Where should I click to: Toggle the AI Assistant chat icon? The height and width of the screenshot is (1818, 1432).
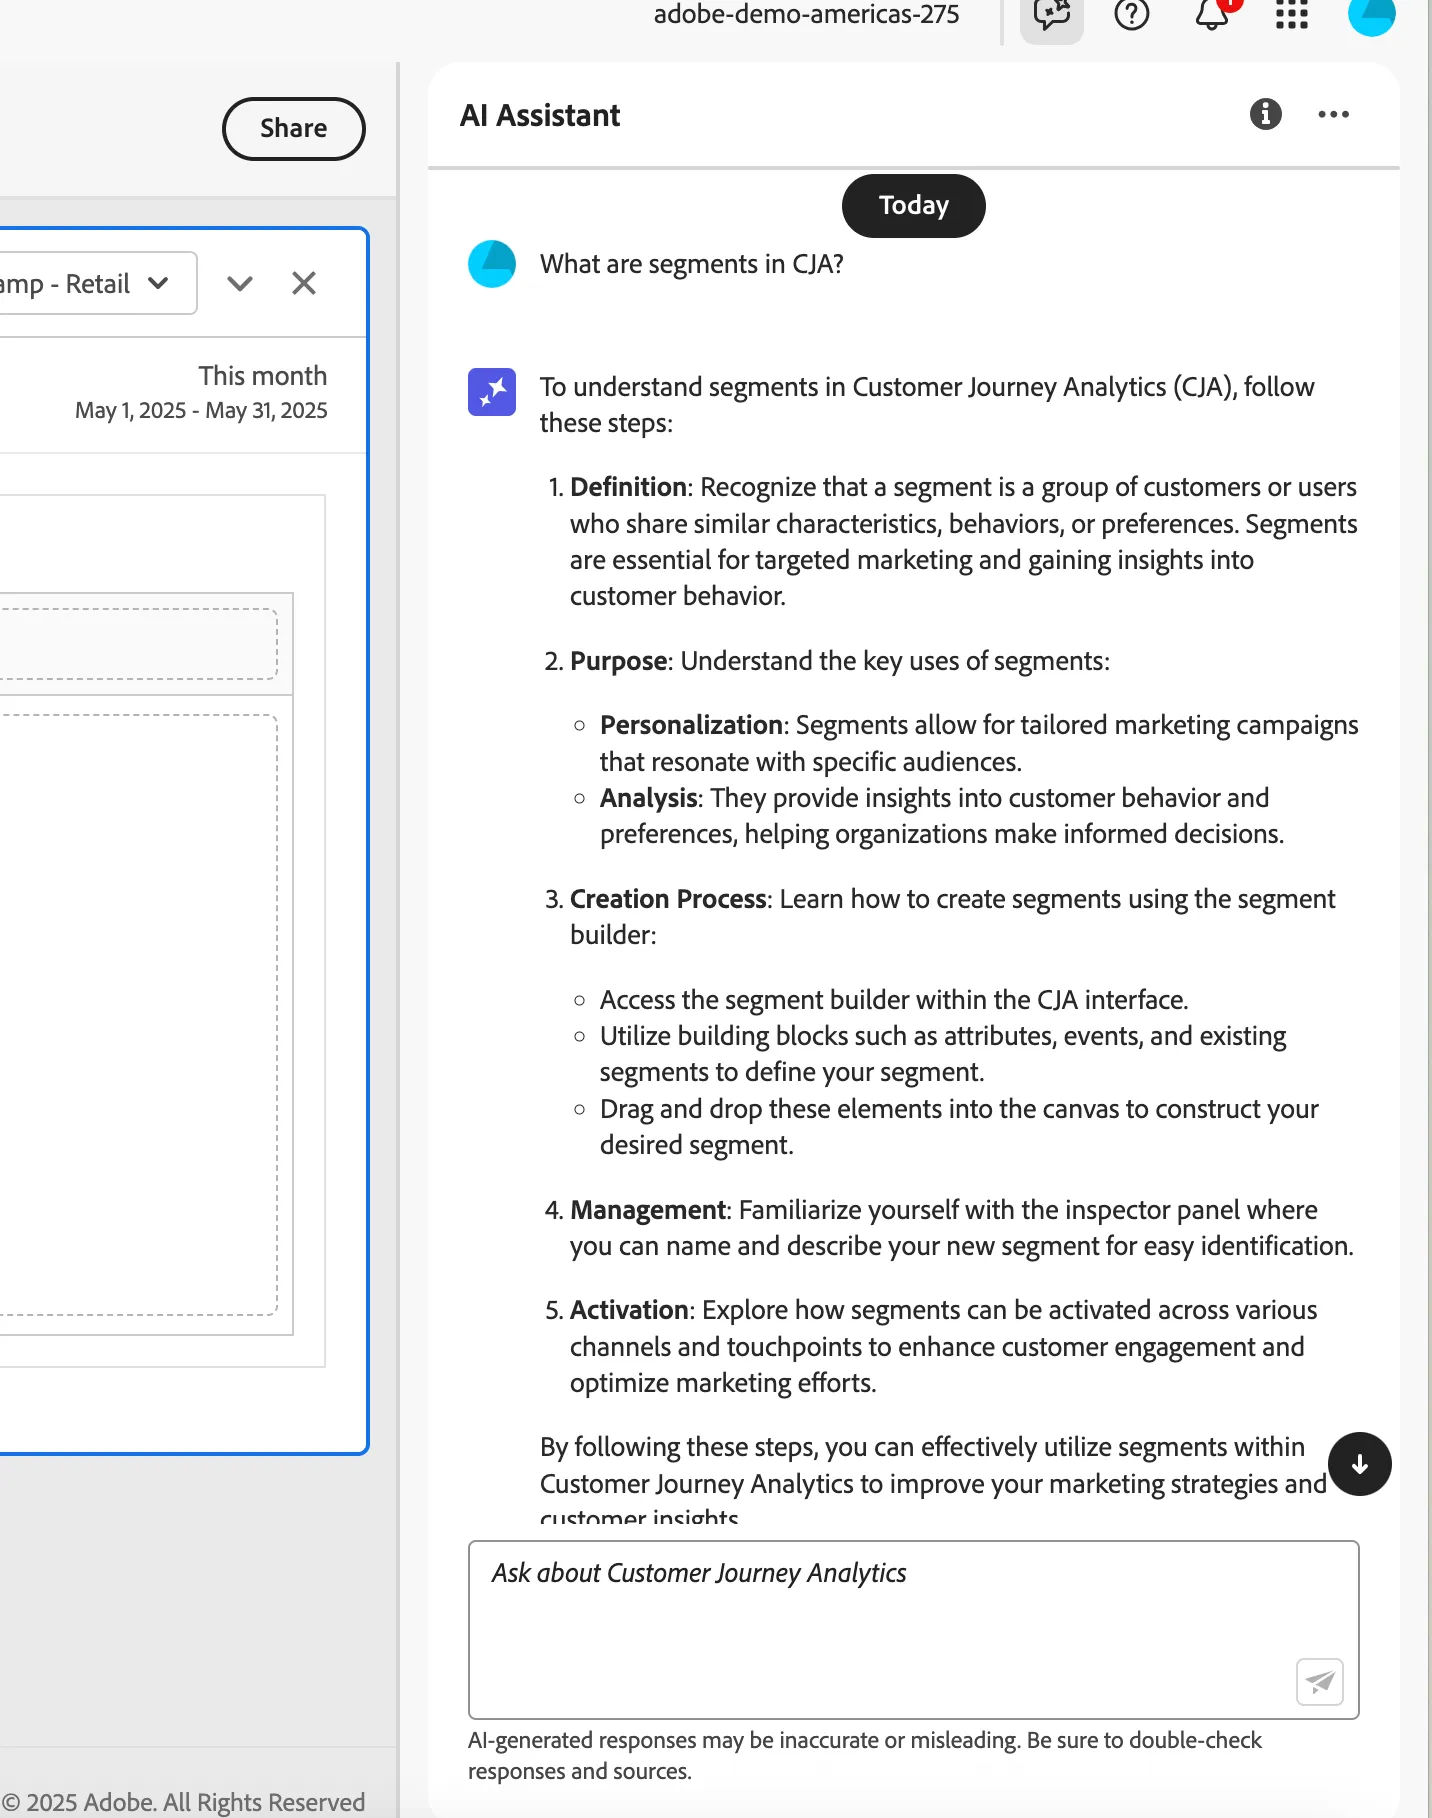pos(1051,15)
